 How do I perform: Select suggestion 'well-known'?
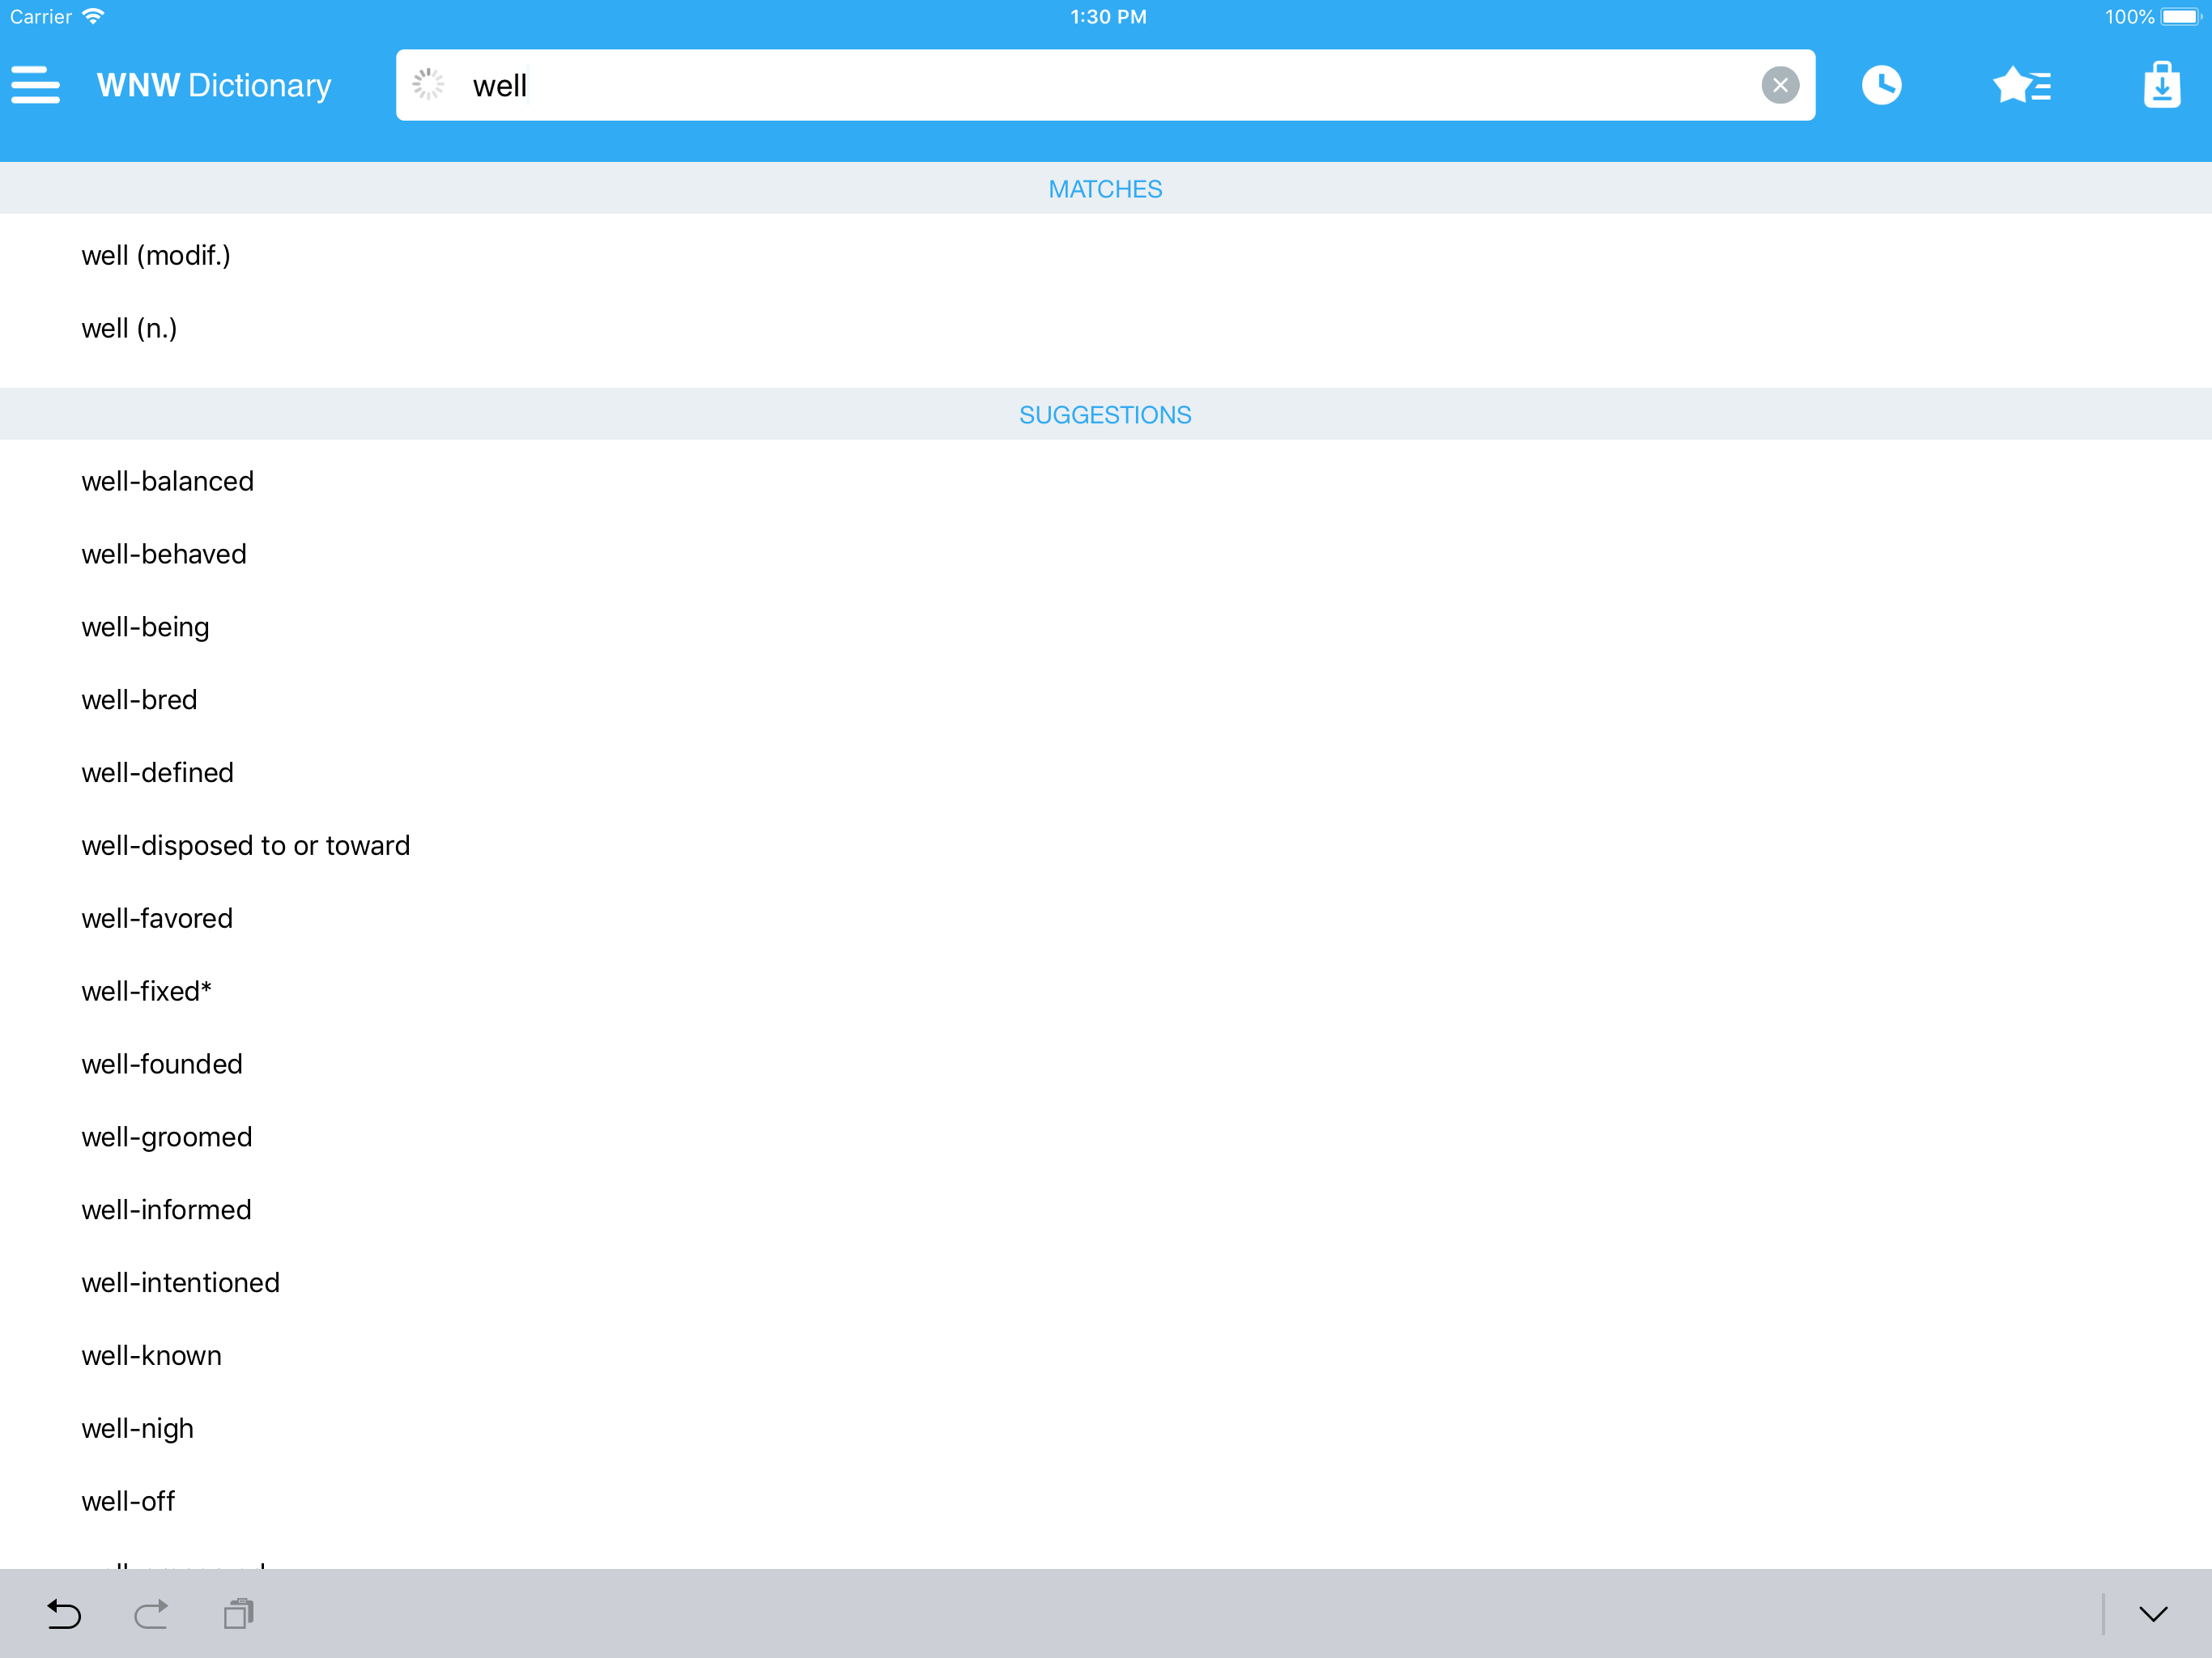(1106, 1356)
